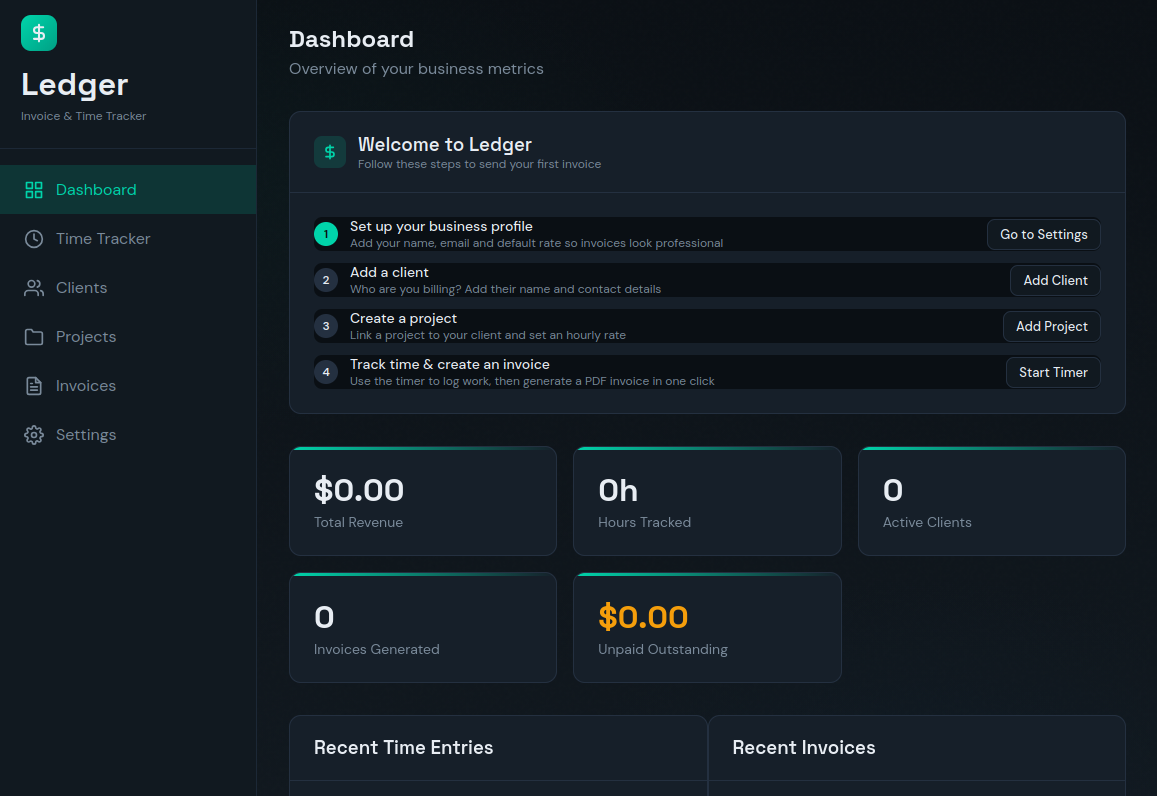Click 'Overview of your business metrics' text
Screen dimensions: 1157x796
point(416,69)
